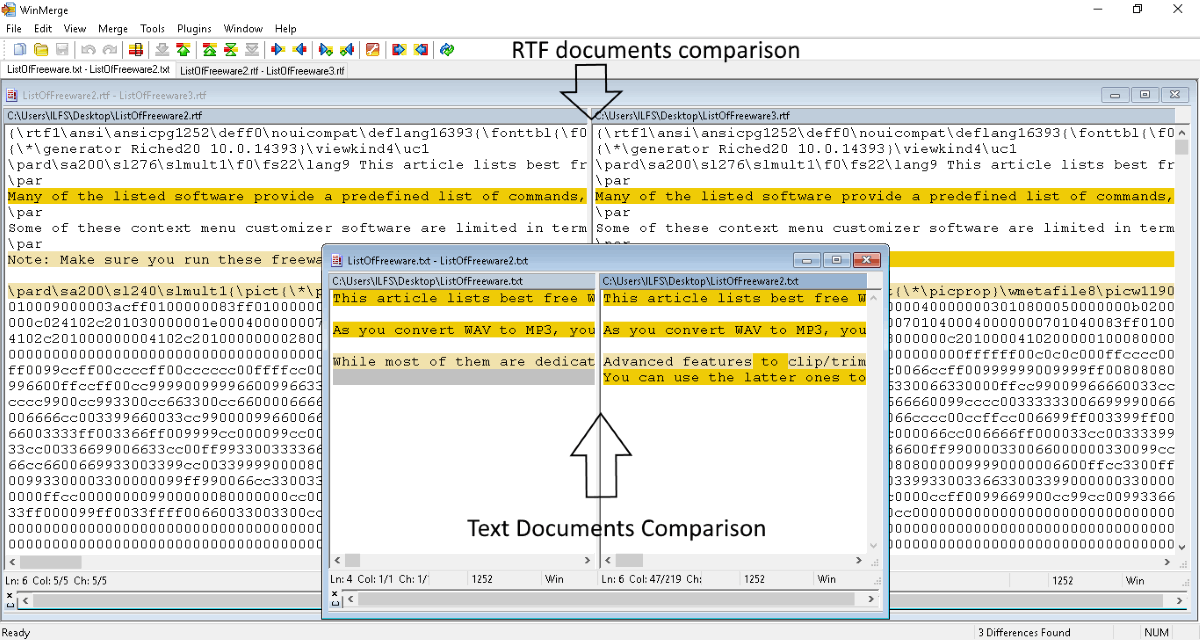This screenshot has height=640, width=1200.
Task: Click the RTF left pane horizontal scrollbar thumb
Action: point(51,562)
